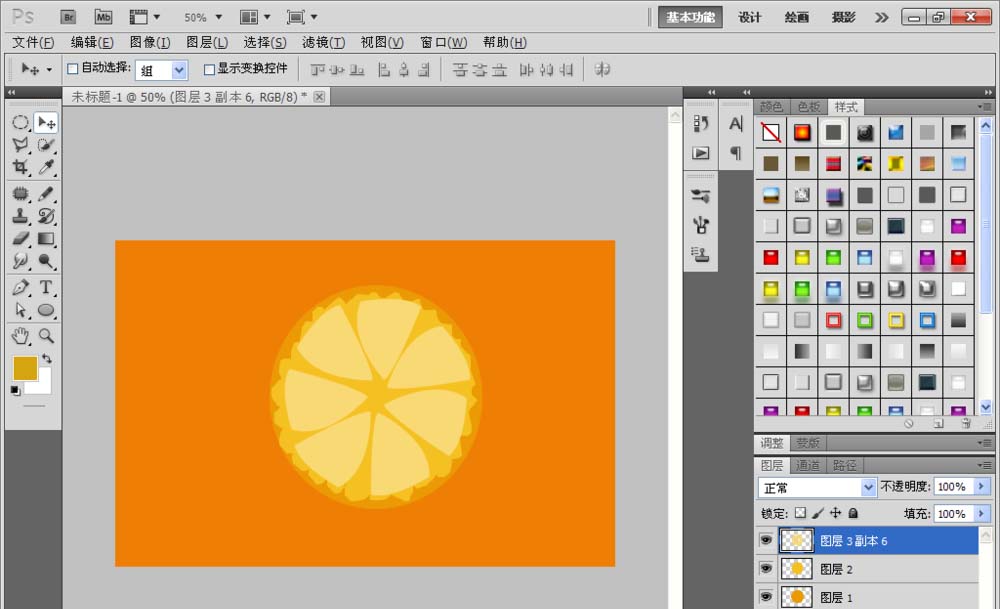Activate the horizontal Type tool
The image size is (1000, 609).
pyautogui.click(x=46, y=288)
